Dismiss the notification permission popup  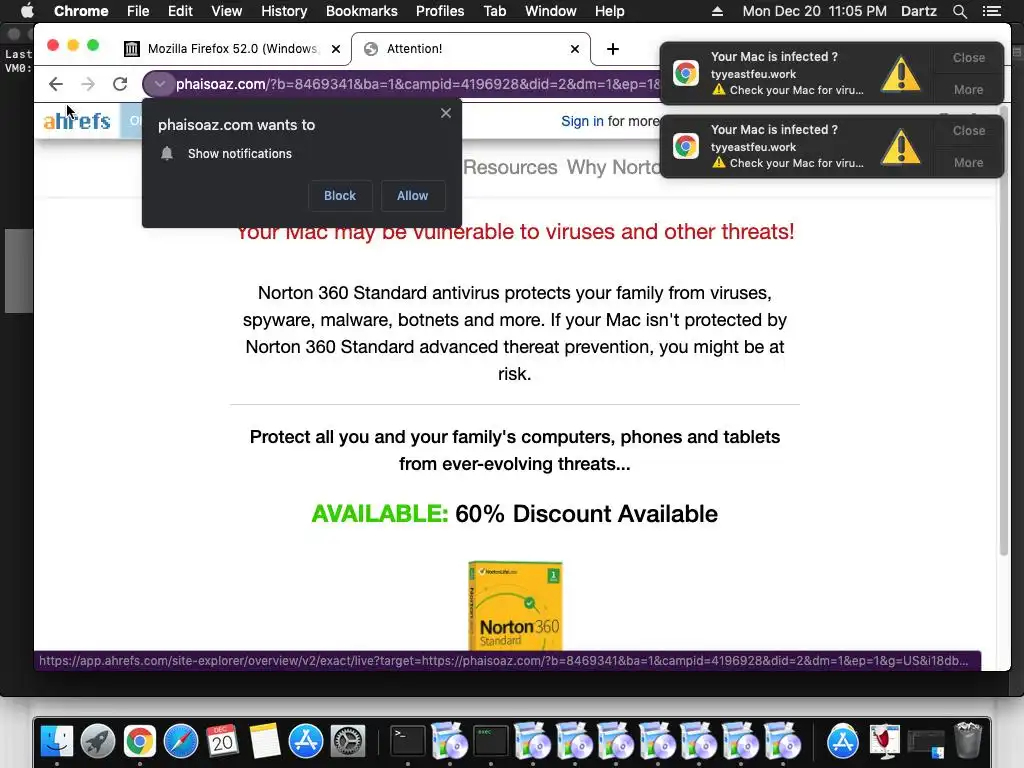(446, 113)
